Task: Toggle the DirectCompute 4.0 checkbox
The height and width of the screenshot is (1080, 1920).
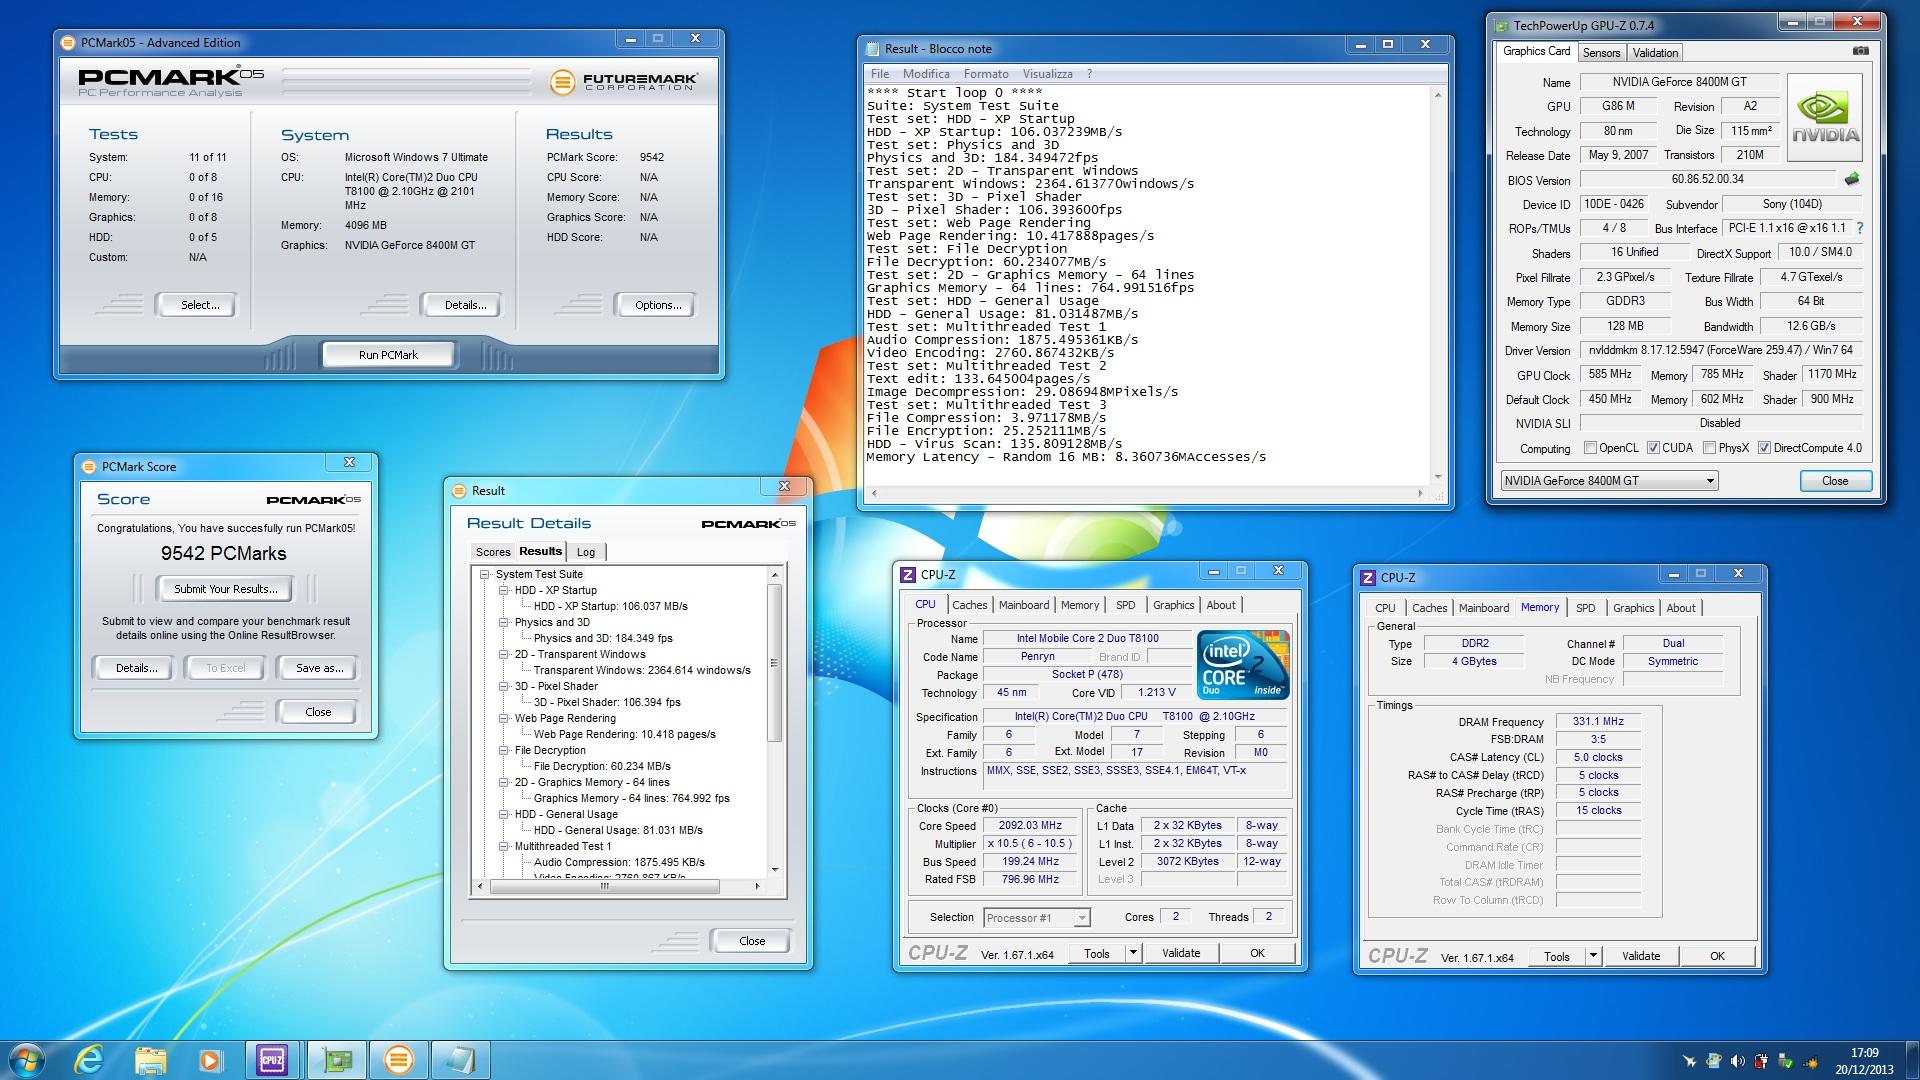Action: [x=1764, y=448]
